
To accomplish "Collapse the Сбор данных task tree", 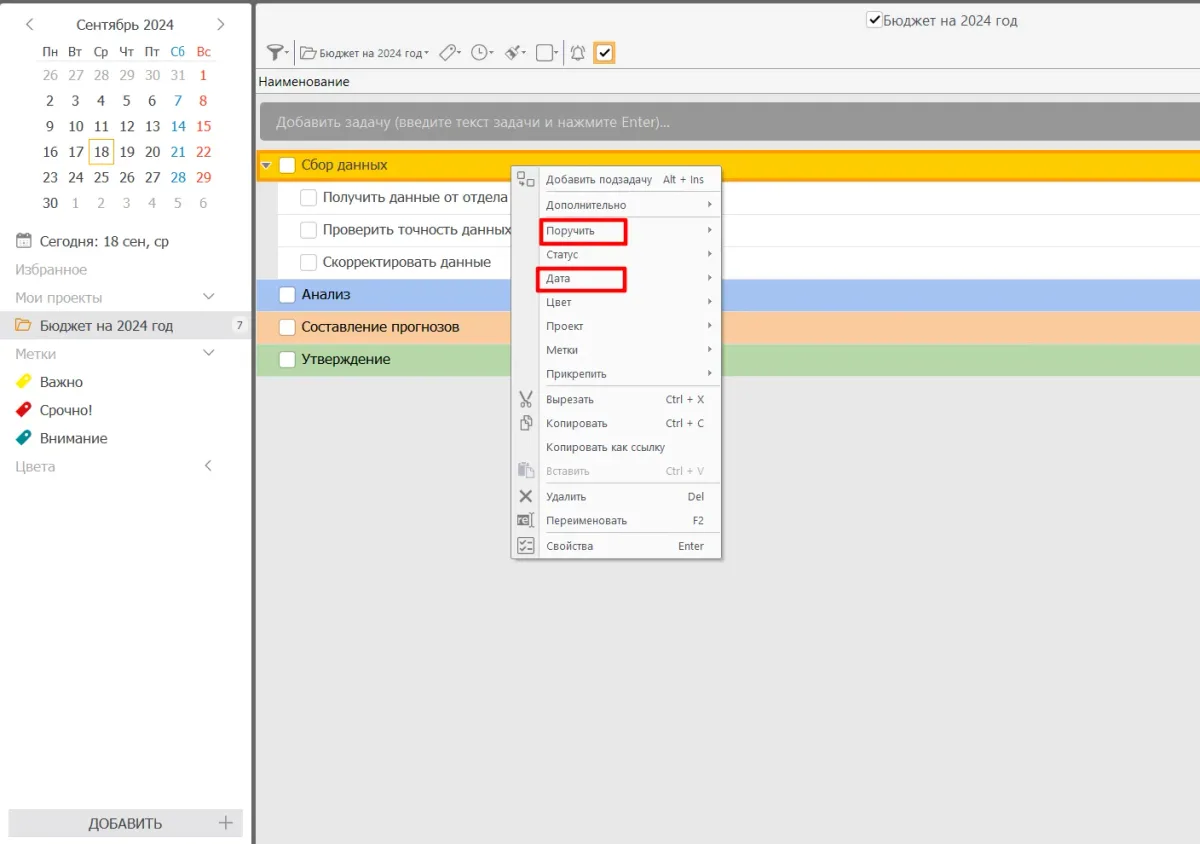I will pos(266,166).
